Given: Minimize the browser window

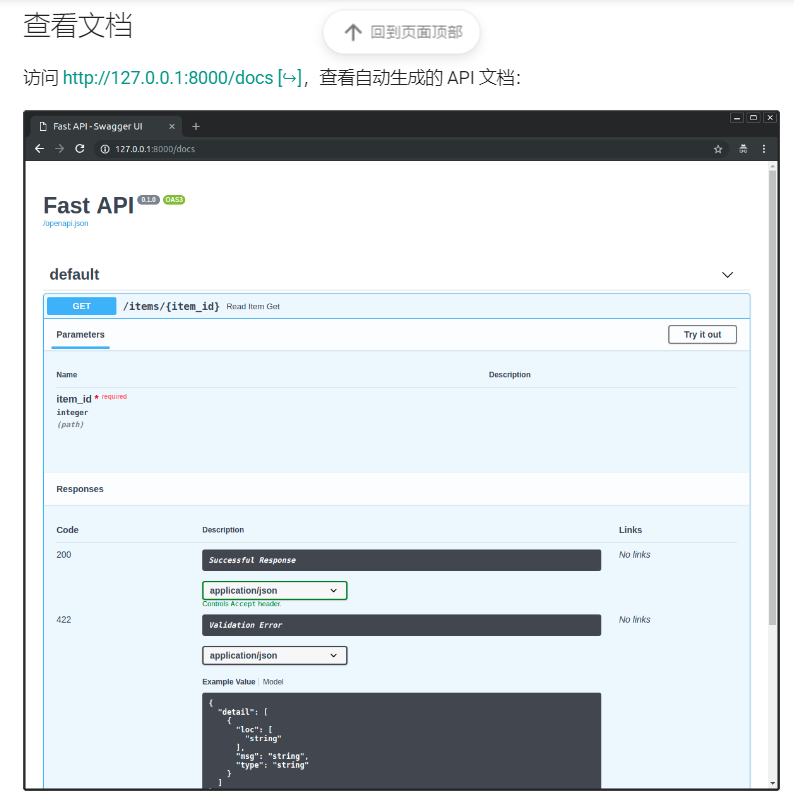Looking at the screenshot, I should (737, 118).
